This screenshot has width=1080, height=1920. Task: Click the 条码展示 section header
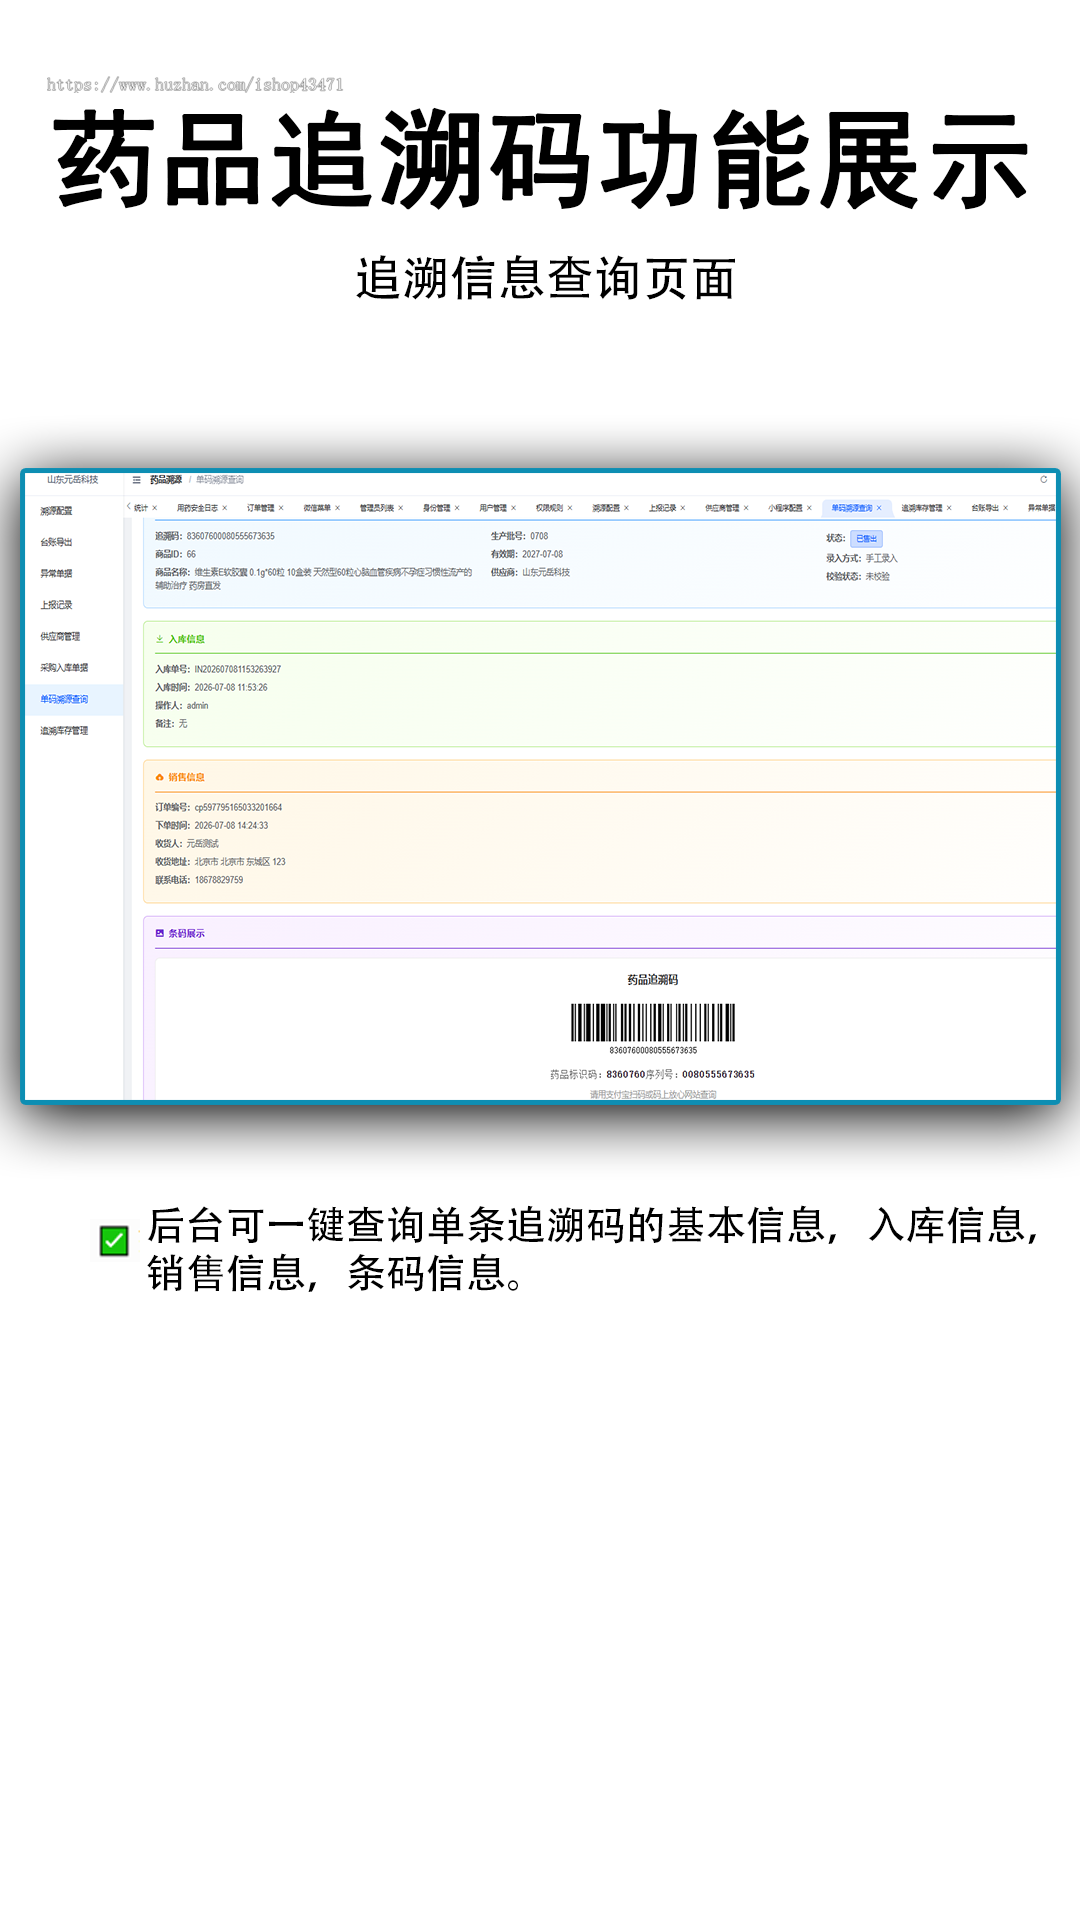click(x=186, y=933)
